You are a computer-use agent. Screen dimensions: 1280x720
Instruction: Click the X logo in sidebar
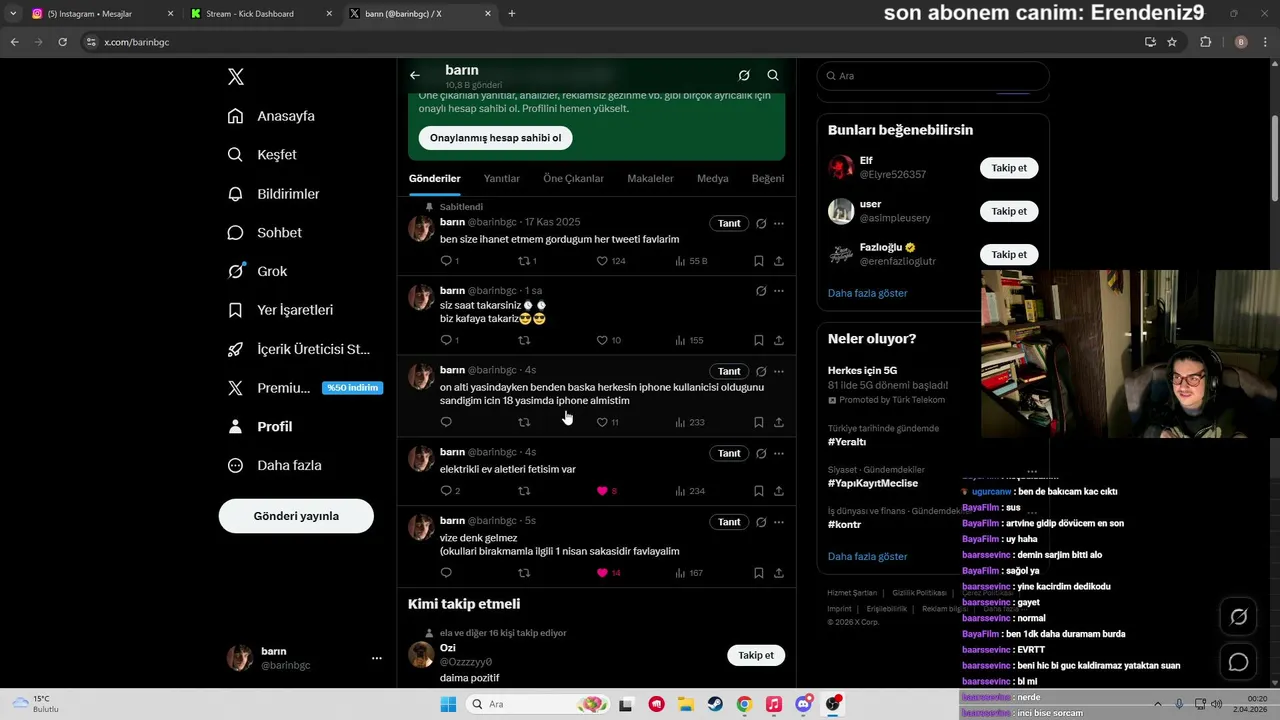point(235,77)
